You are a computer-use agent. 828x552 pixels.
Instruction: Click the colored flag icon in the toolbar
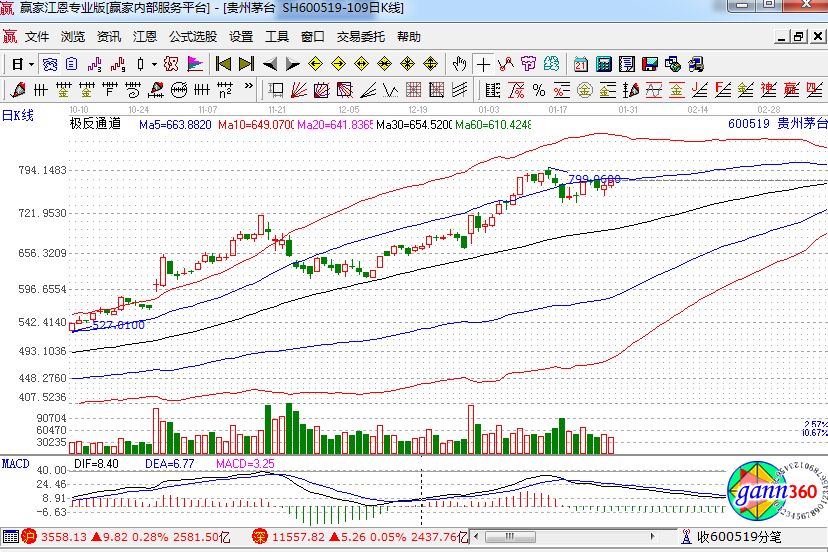pyautogui.click(x=194, y=64)
